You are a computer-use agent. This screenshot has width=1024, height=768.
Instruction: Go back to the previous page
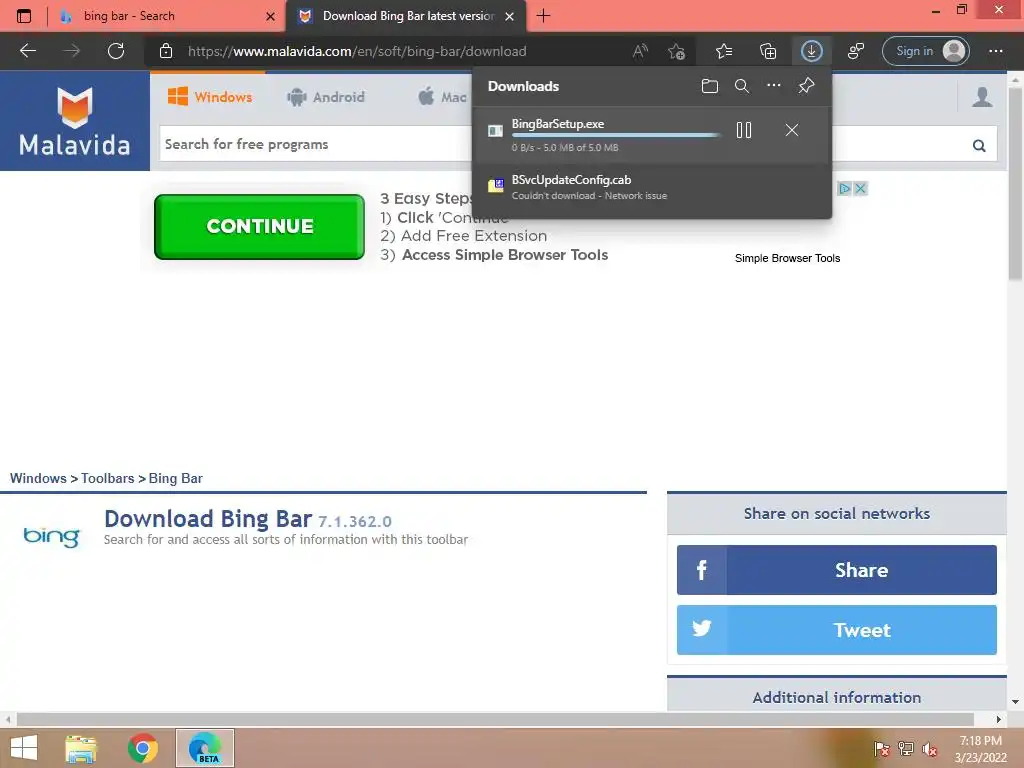[x=27, y=51]
